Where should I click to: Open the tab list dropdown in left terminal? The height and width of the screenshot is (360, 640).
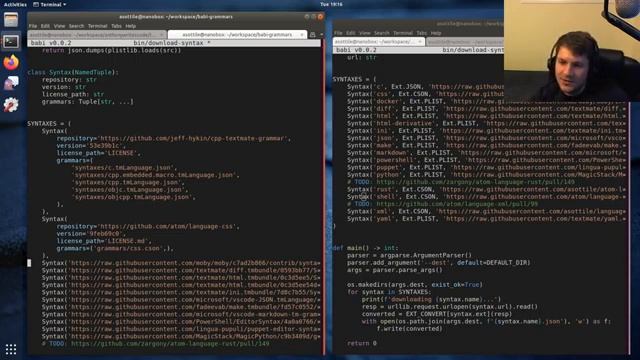(x=321, y=35)
